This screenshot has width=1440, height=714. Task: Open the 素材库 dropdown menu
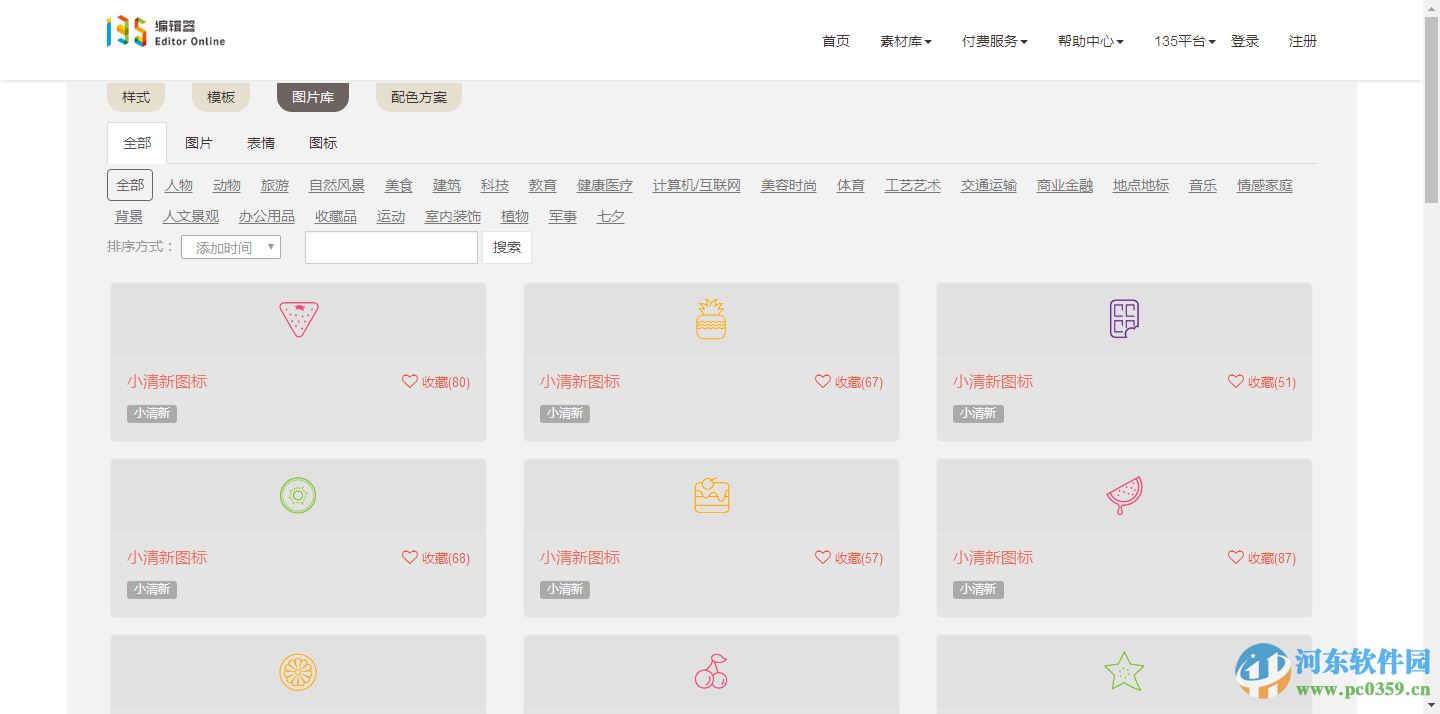[905, 41]
